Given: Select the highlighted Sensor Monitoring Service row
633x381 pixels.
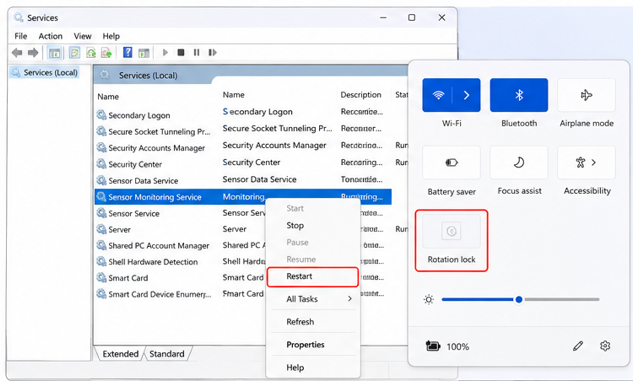Looking at the screenshot, I should [x=243, y=197].
